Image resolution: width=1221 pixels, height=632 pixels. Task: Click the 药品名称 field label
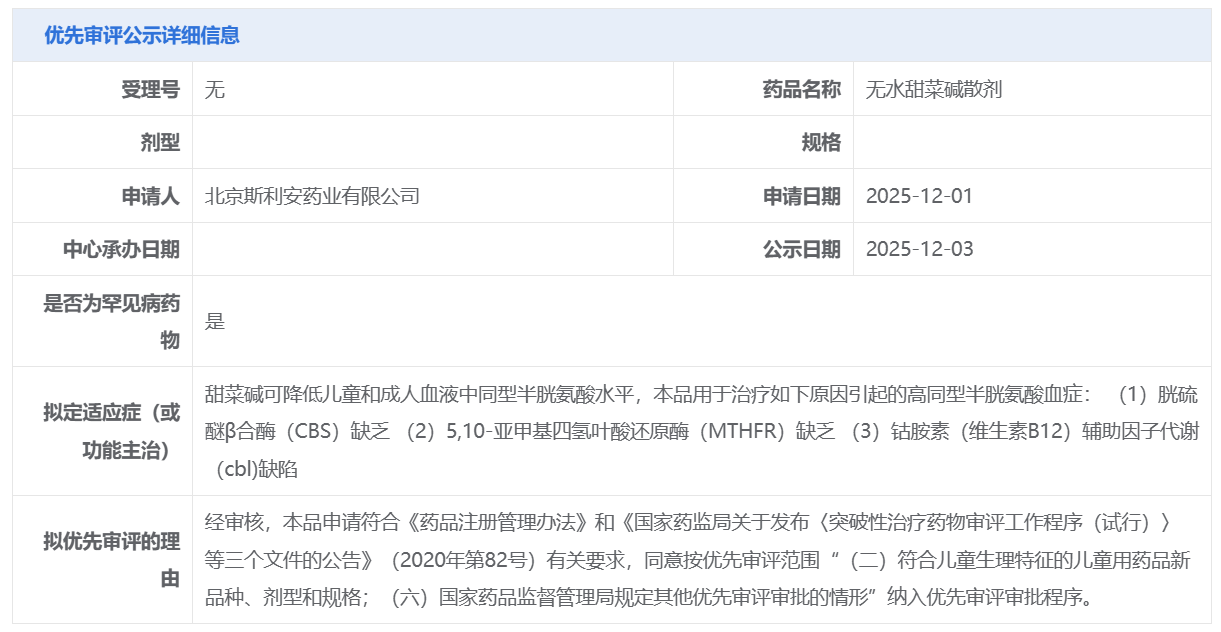801,89
